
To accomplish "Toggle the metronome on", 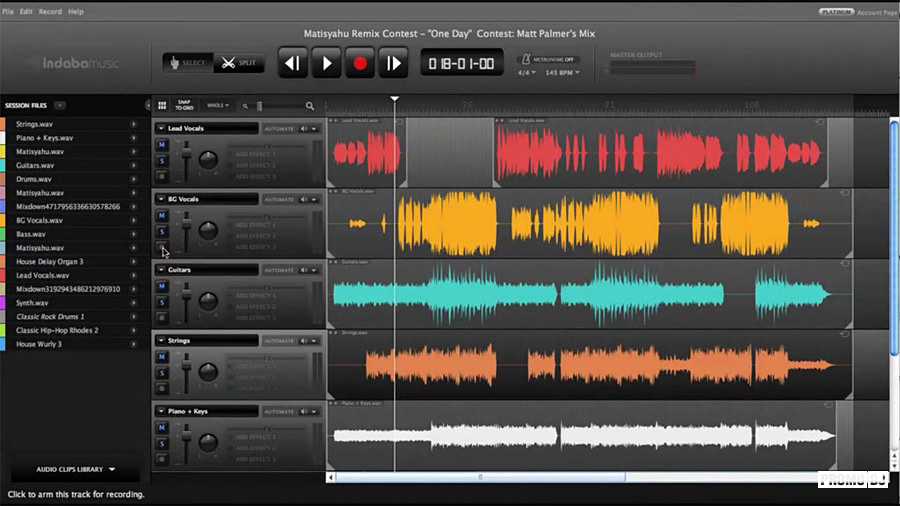I will click(548, 59).
